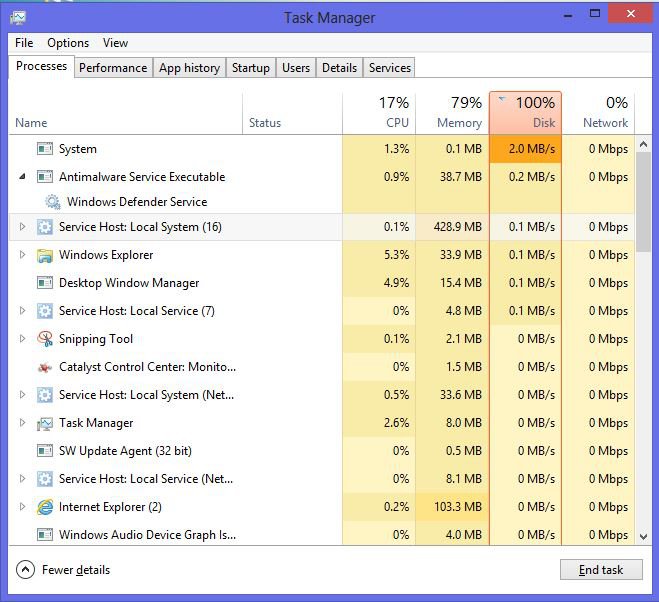This screenshot has width=659, height=602.
Task: Select the Catalyst Control Center: Monito... row
Action: coord(322,367)
